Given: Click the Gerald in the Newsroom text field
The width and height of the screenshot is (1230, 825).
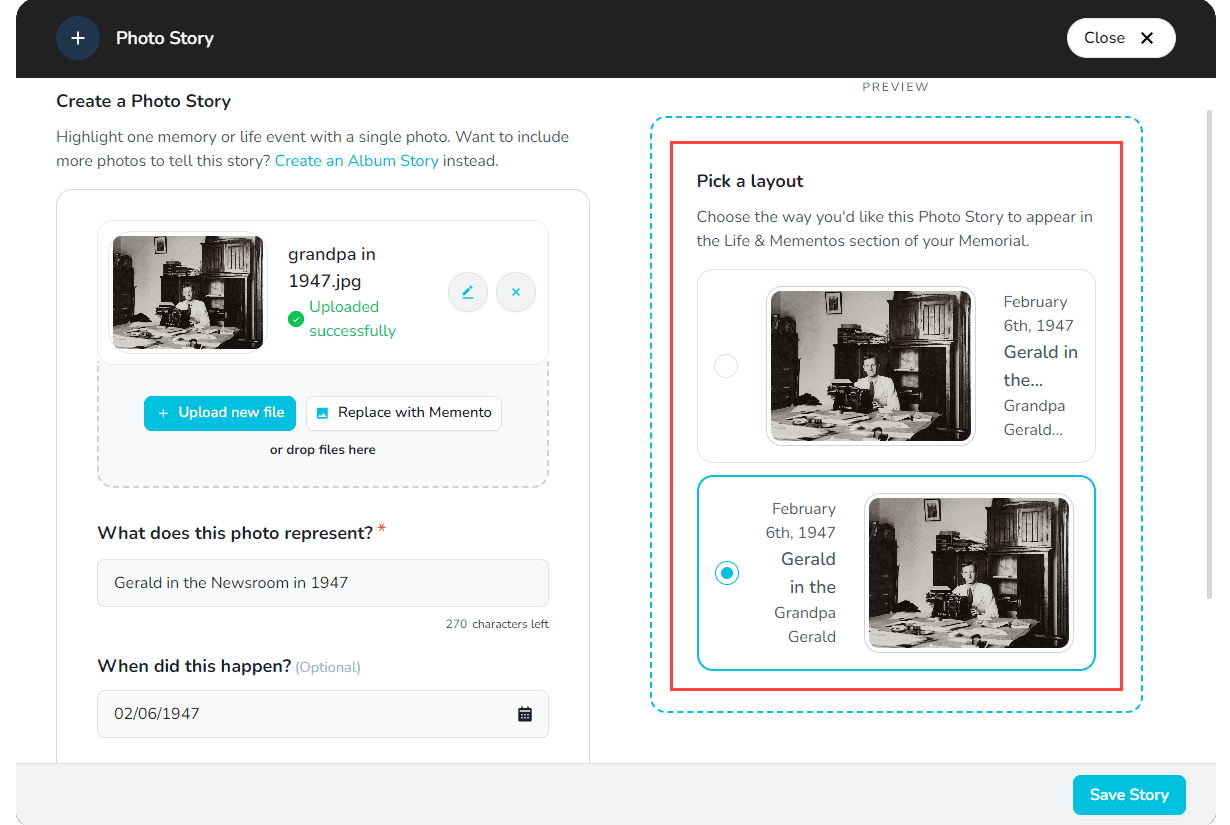Looking at the screenshot, I should 322,583.
